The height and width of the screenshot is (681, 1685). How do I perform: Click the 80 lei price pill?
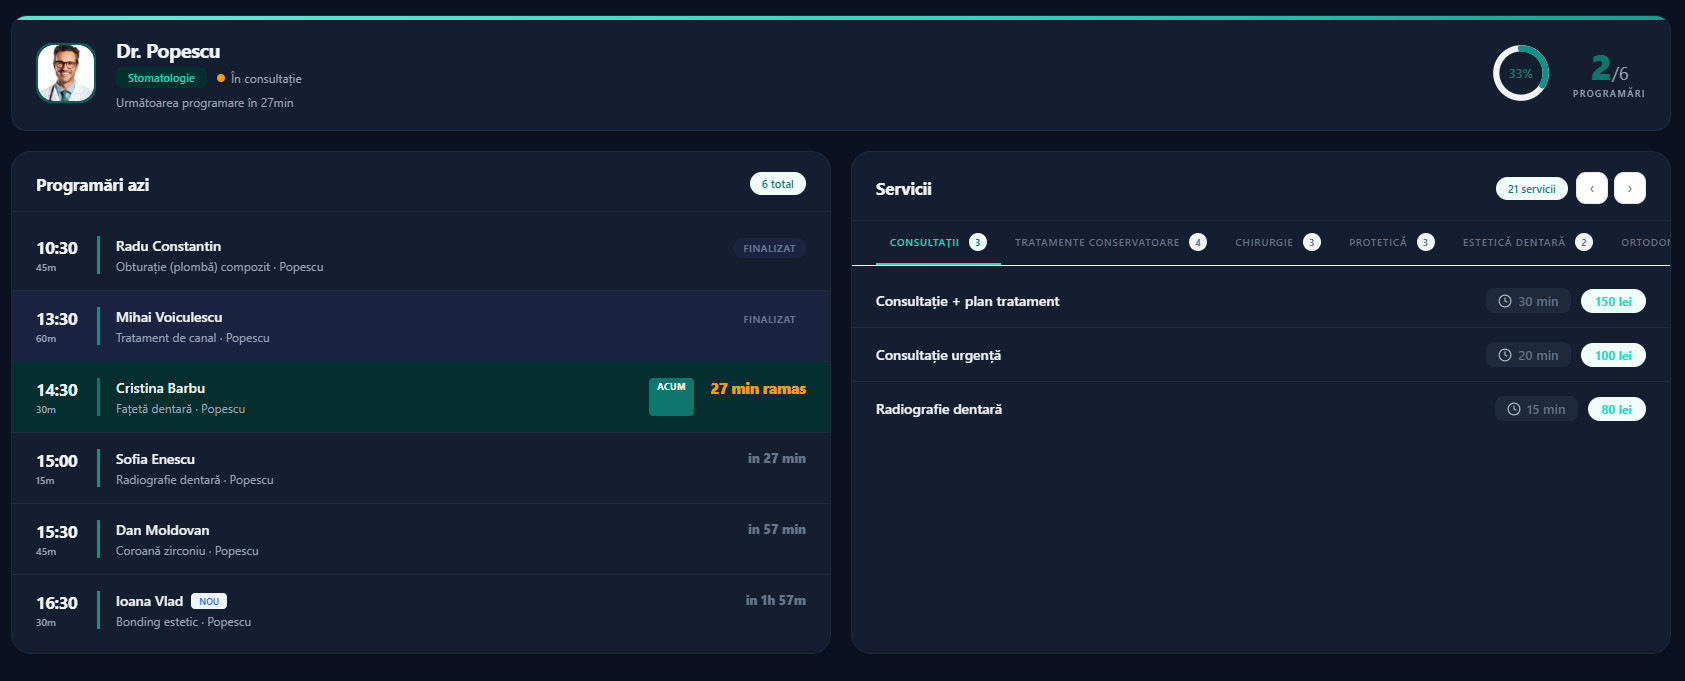1616,409
